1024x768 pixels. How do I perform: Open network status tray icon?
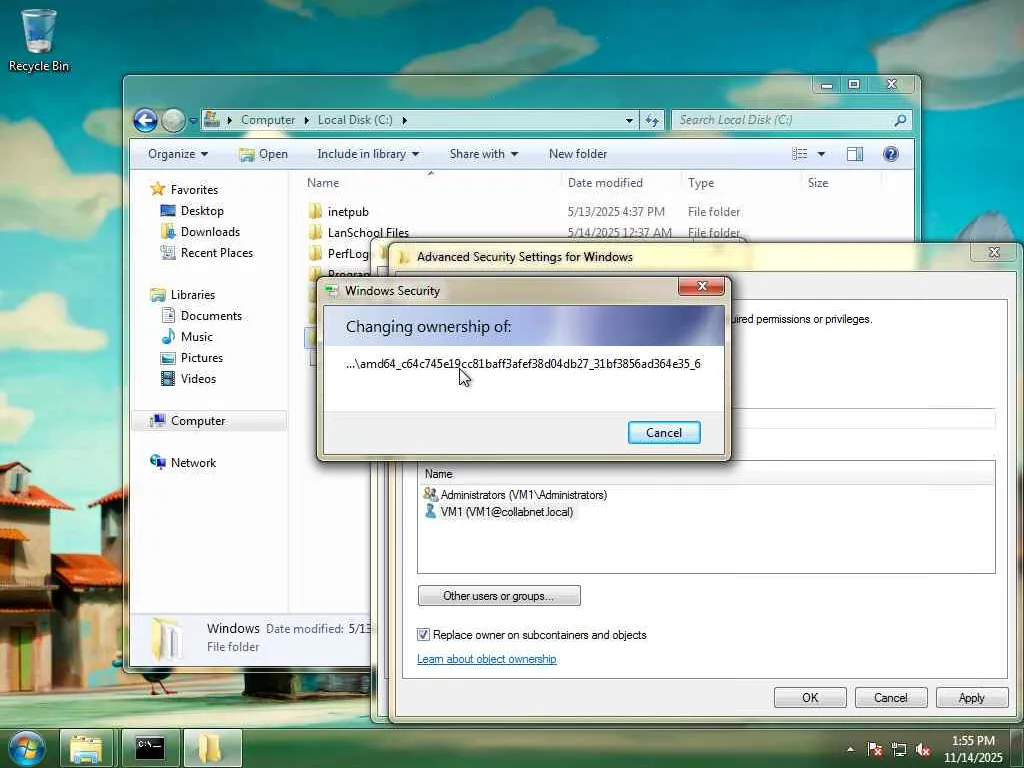[x=899, y=749]
